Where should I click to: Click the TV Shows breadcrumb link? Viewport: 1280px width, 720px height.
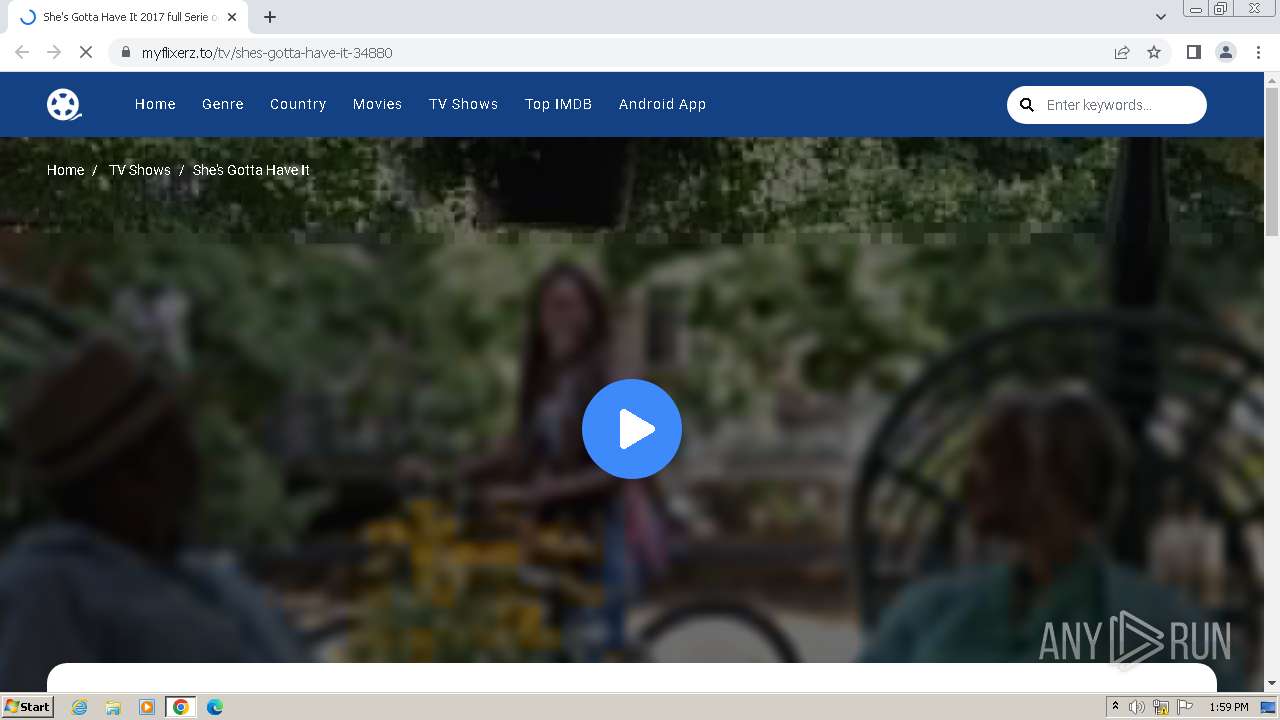(139, 170)
